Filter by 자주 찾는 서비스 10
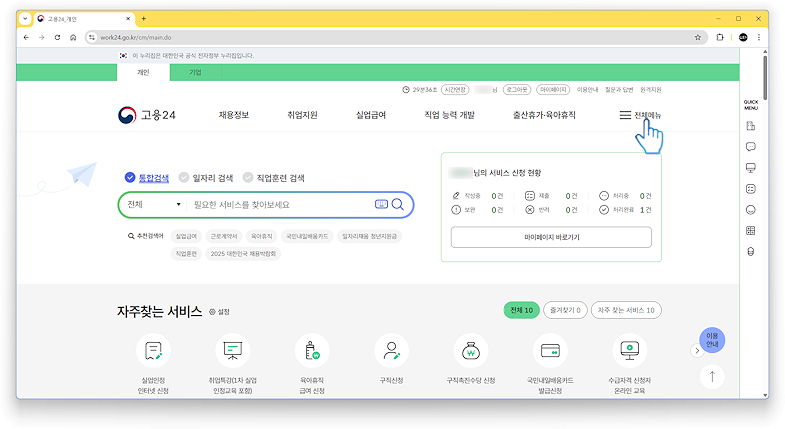Viewport: 785px width, 429px height. tap(626, 310)
